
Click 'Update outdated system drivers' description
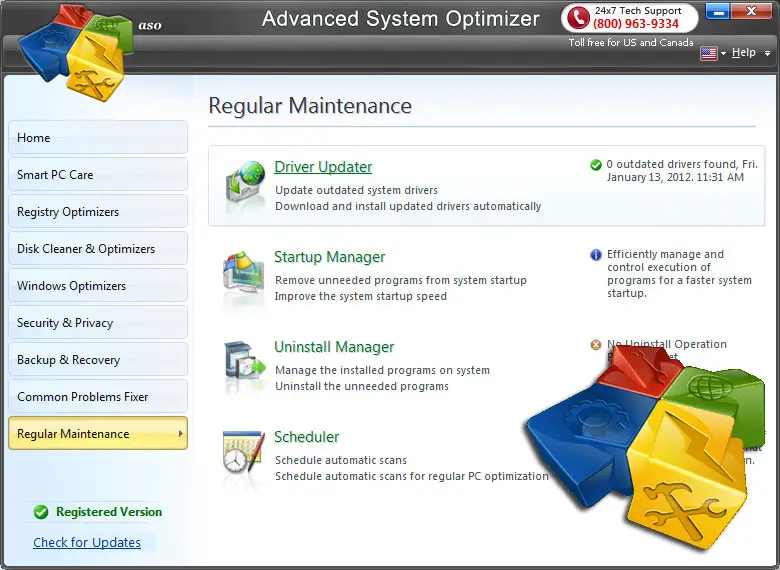[356, 190]
